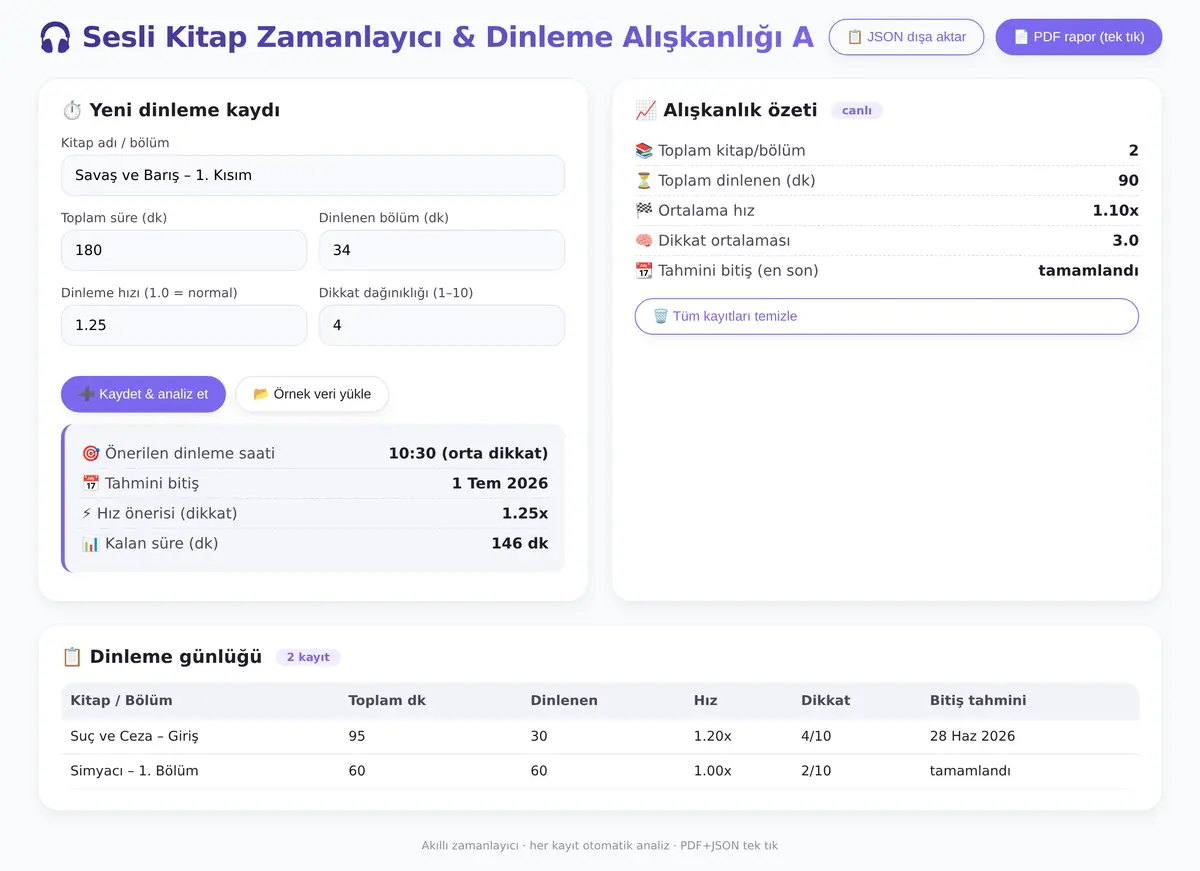Click the Dikkat column header
This screenshot has height=871, width=1200.
pyautogui.click(x=826, y=700)
